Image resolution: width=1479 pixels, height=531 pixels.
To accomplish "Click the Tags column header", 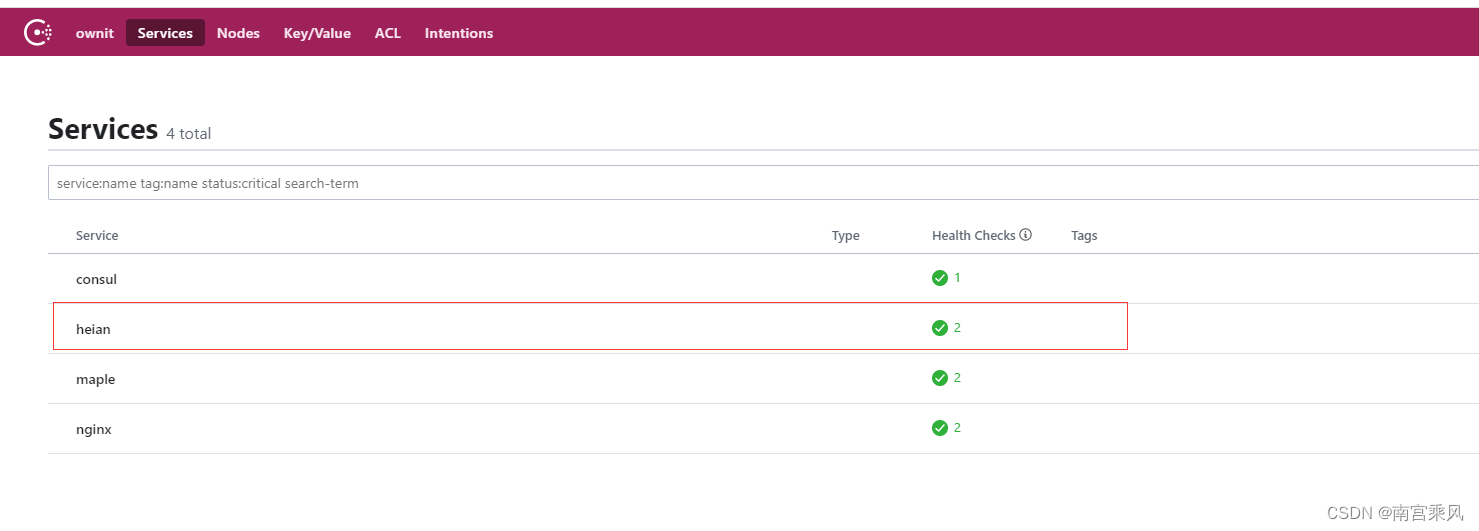I will tap(1084, 236).
